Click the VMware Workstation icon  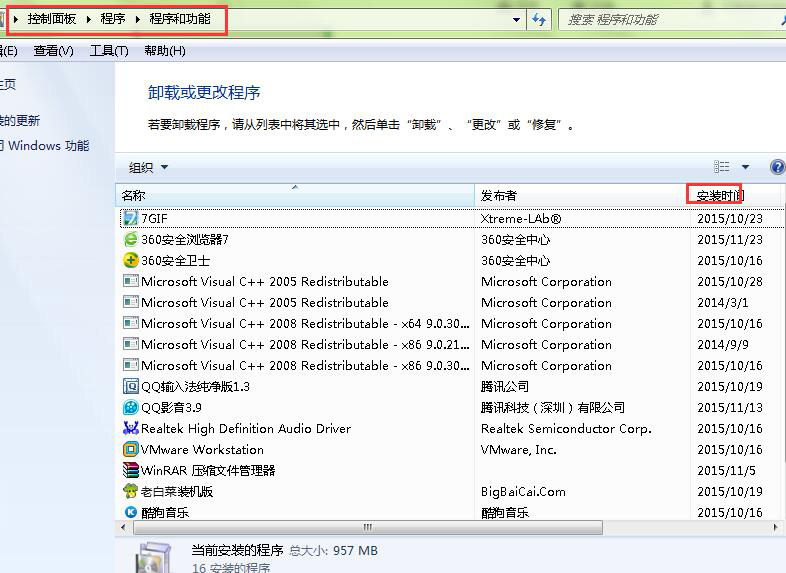pyautogui.click(x=130, y=449)
